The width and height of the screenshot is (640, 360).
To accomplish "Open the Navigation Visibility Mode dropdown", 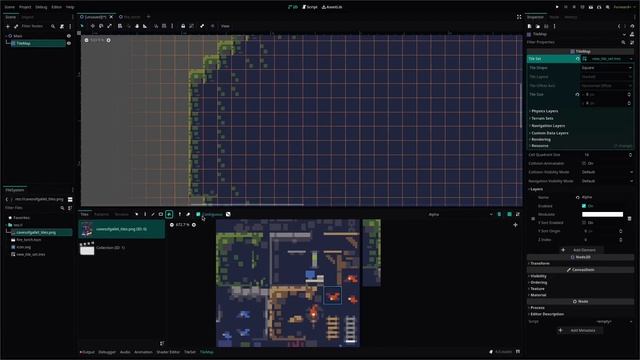I will tap(607, 181).
